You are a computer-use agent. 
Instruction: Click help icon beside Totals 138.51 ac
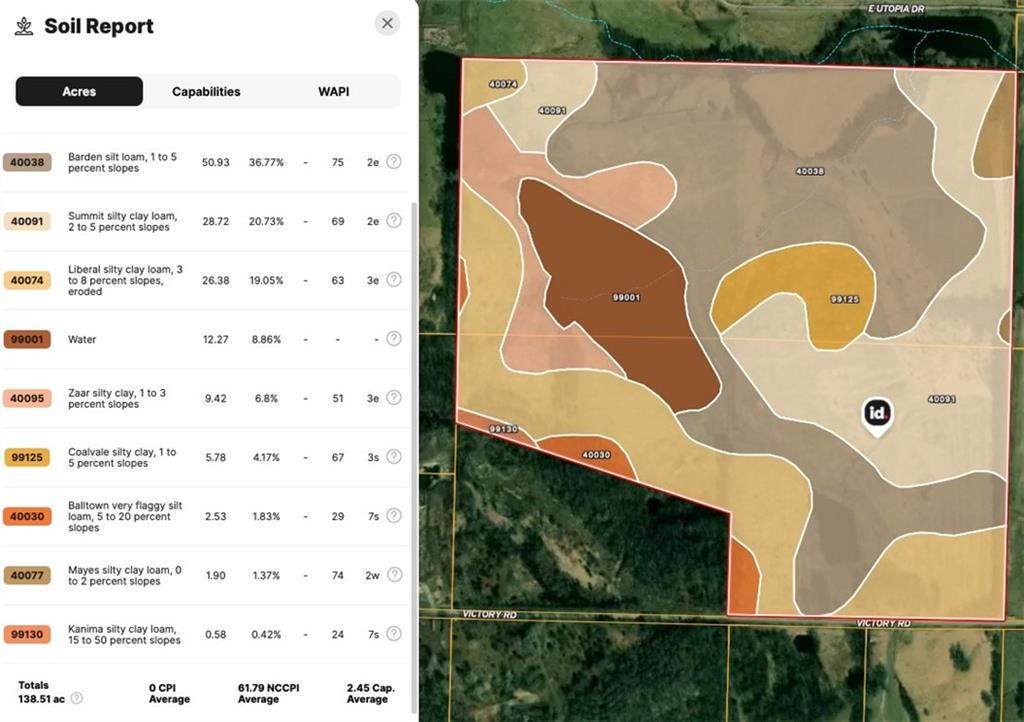point(76,698)
